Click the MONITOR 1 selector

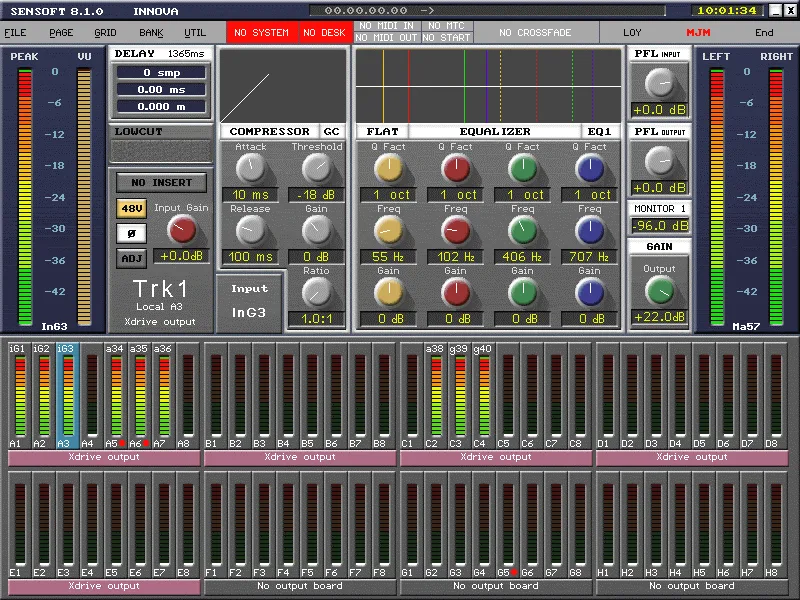coord(660,208)
